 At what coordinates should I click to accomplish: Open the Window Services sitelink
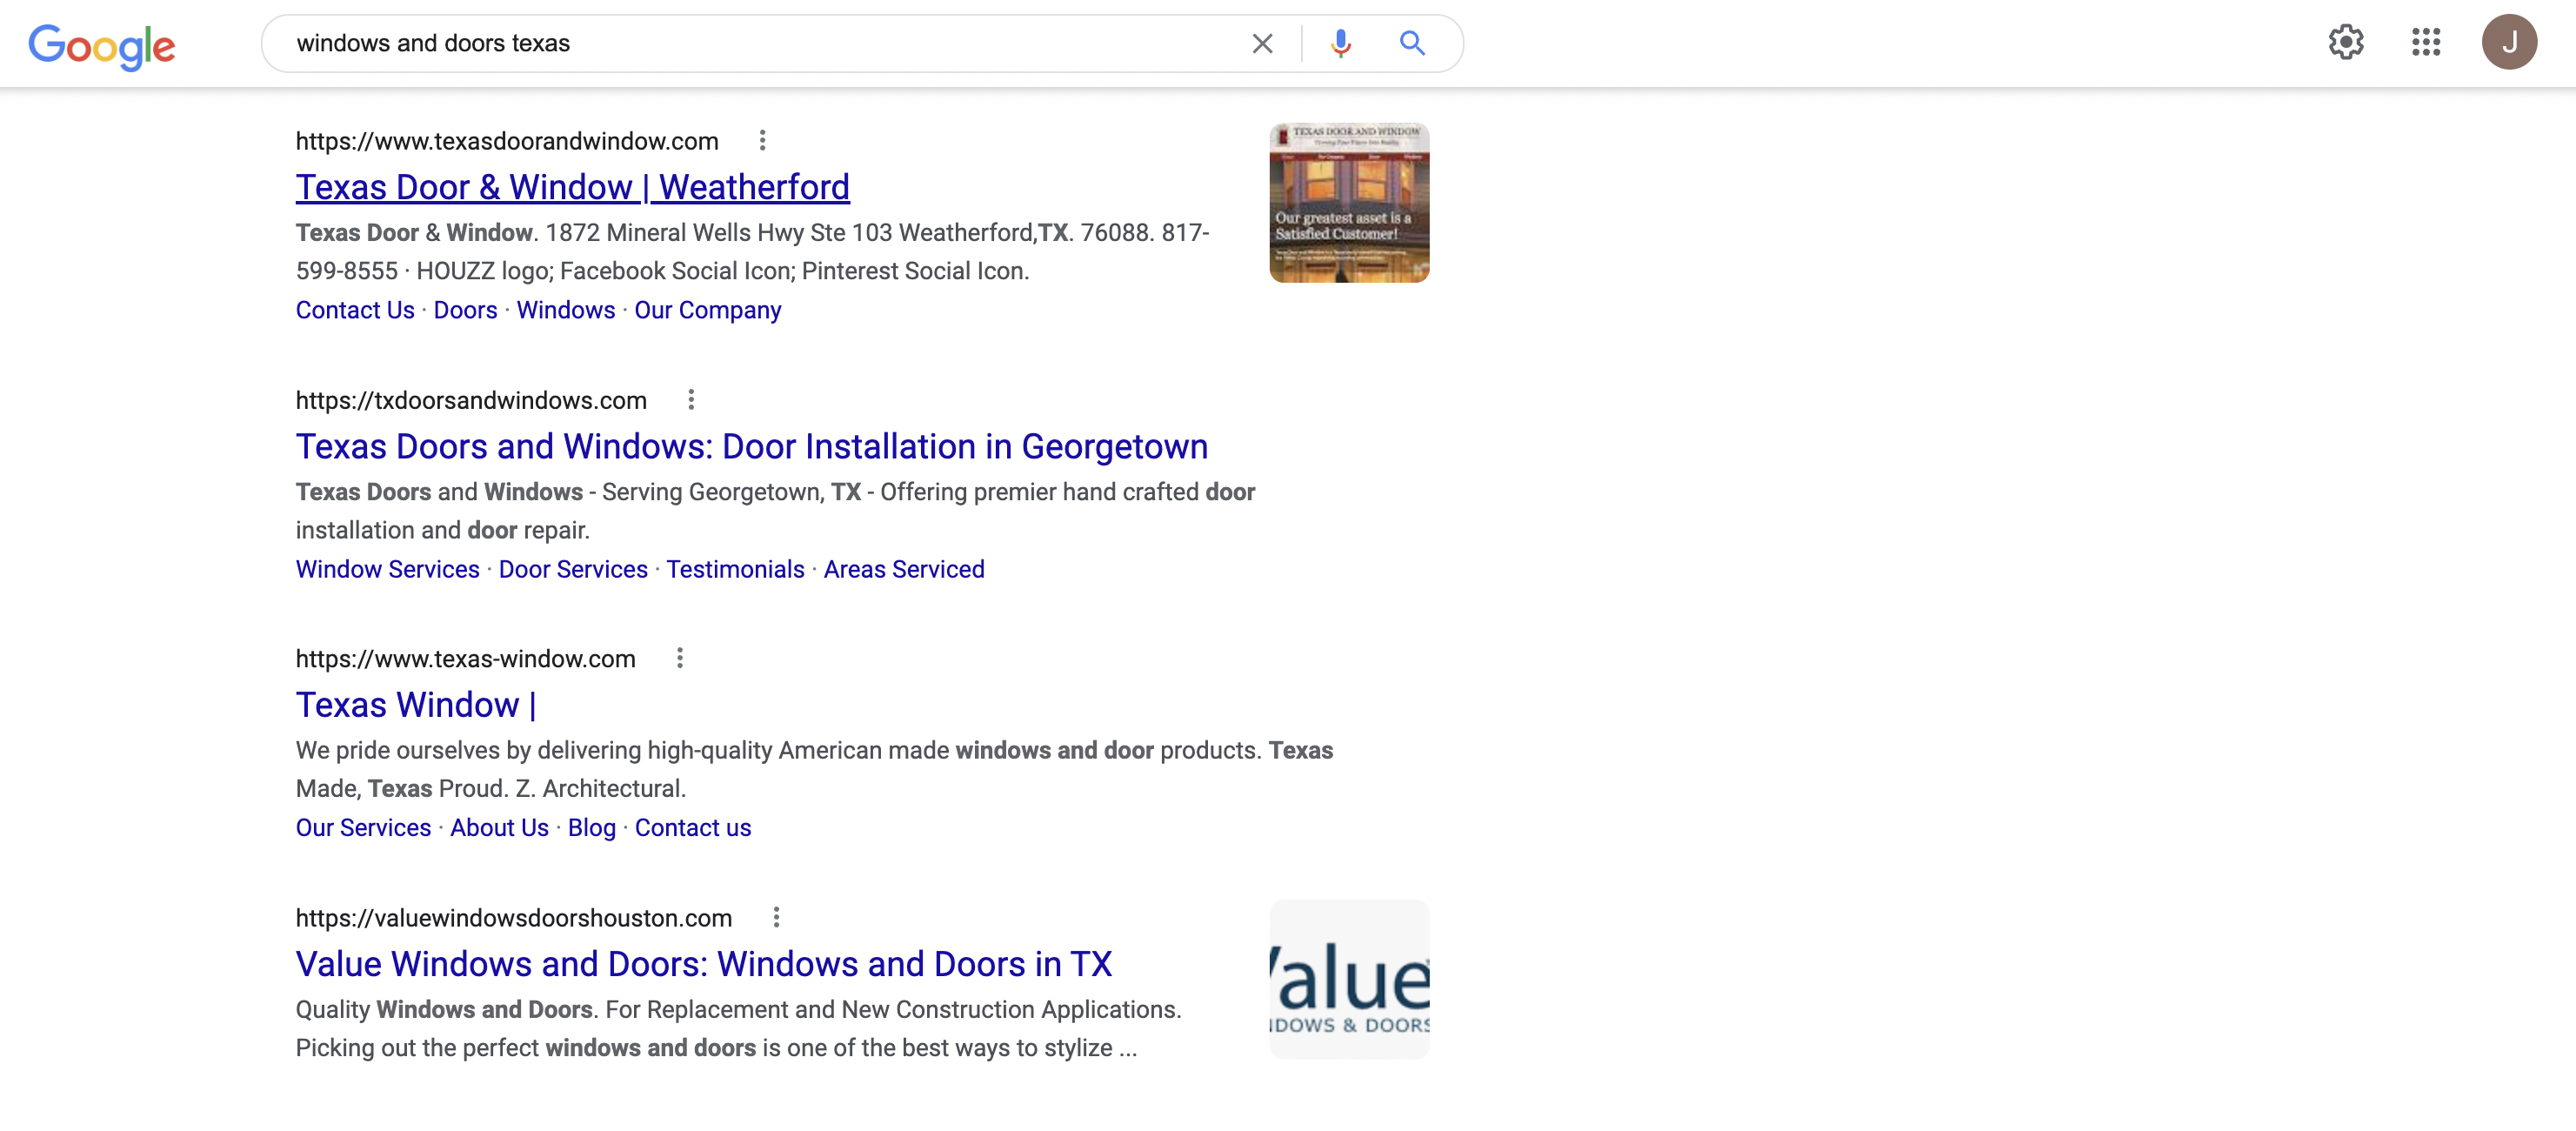pyautogui.click(x=387, y=569)
